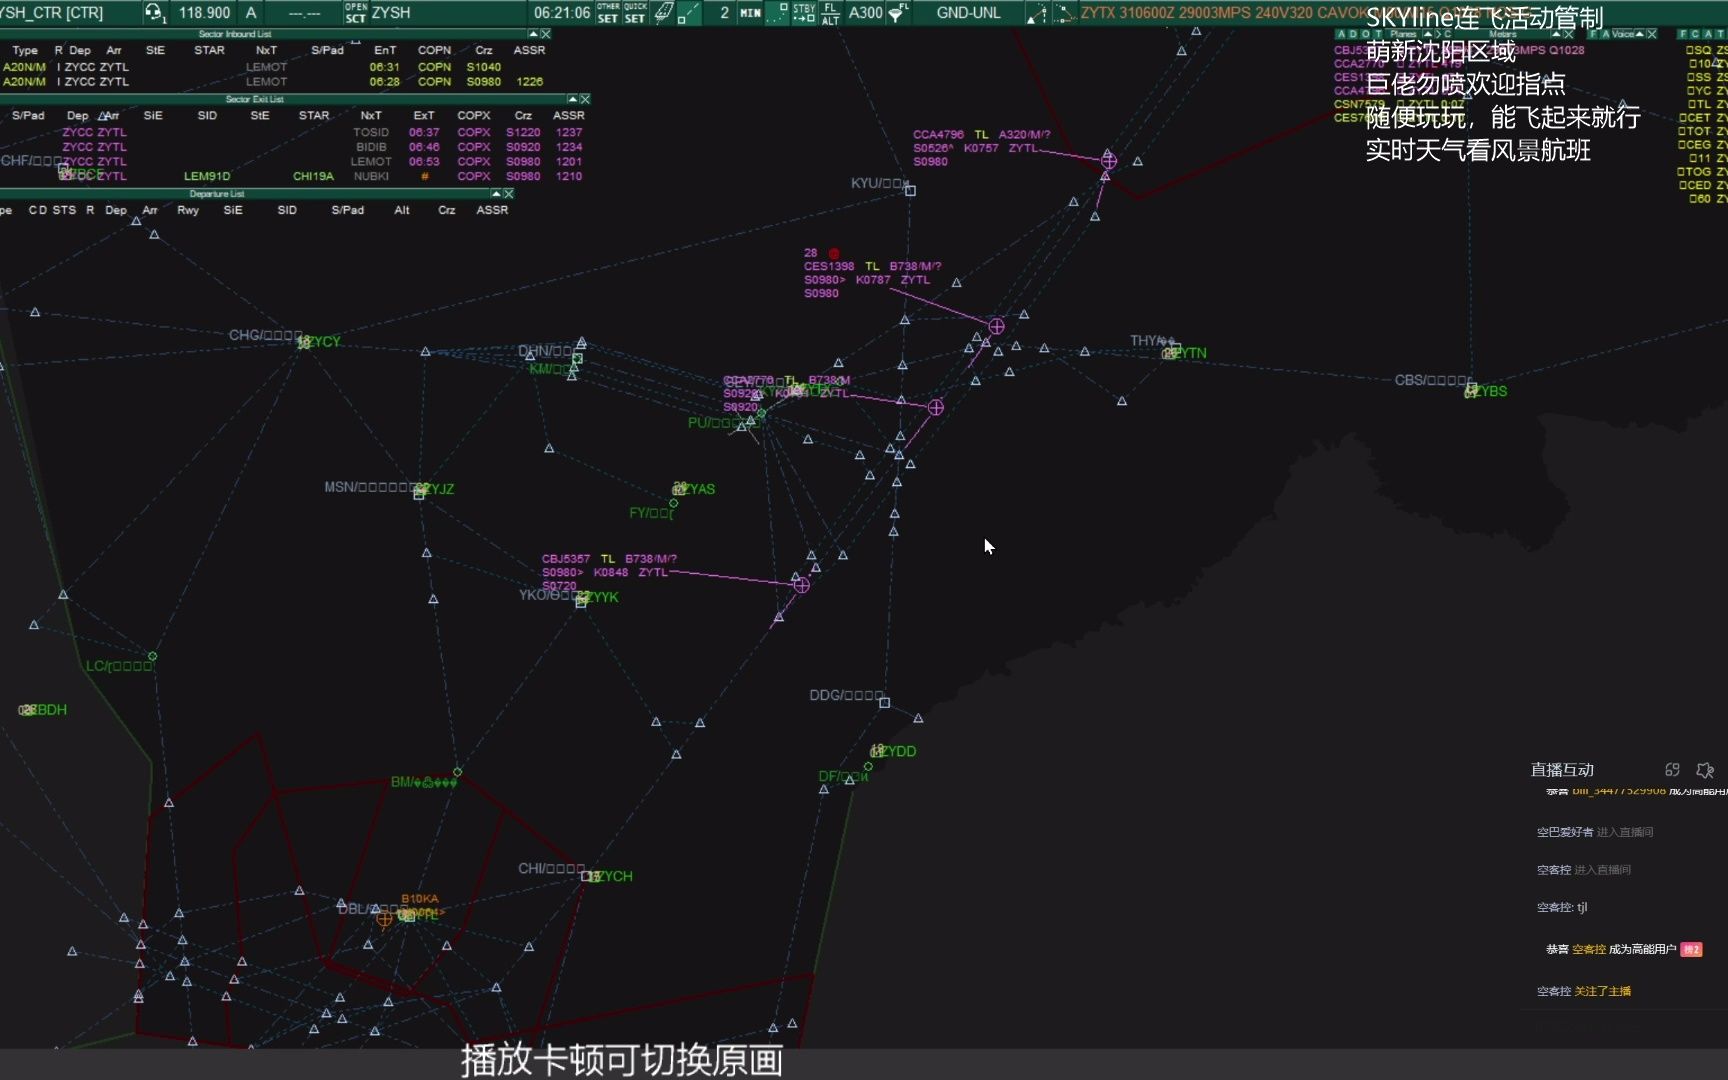Tick the CET controller checkbox

click(x=1682, y=118)
